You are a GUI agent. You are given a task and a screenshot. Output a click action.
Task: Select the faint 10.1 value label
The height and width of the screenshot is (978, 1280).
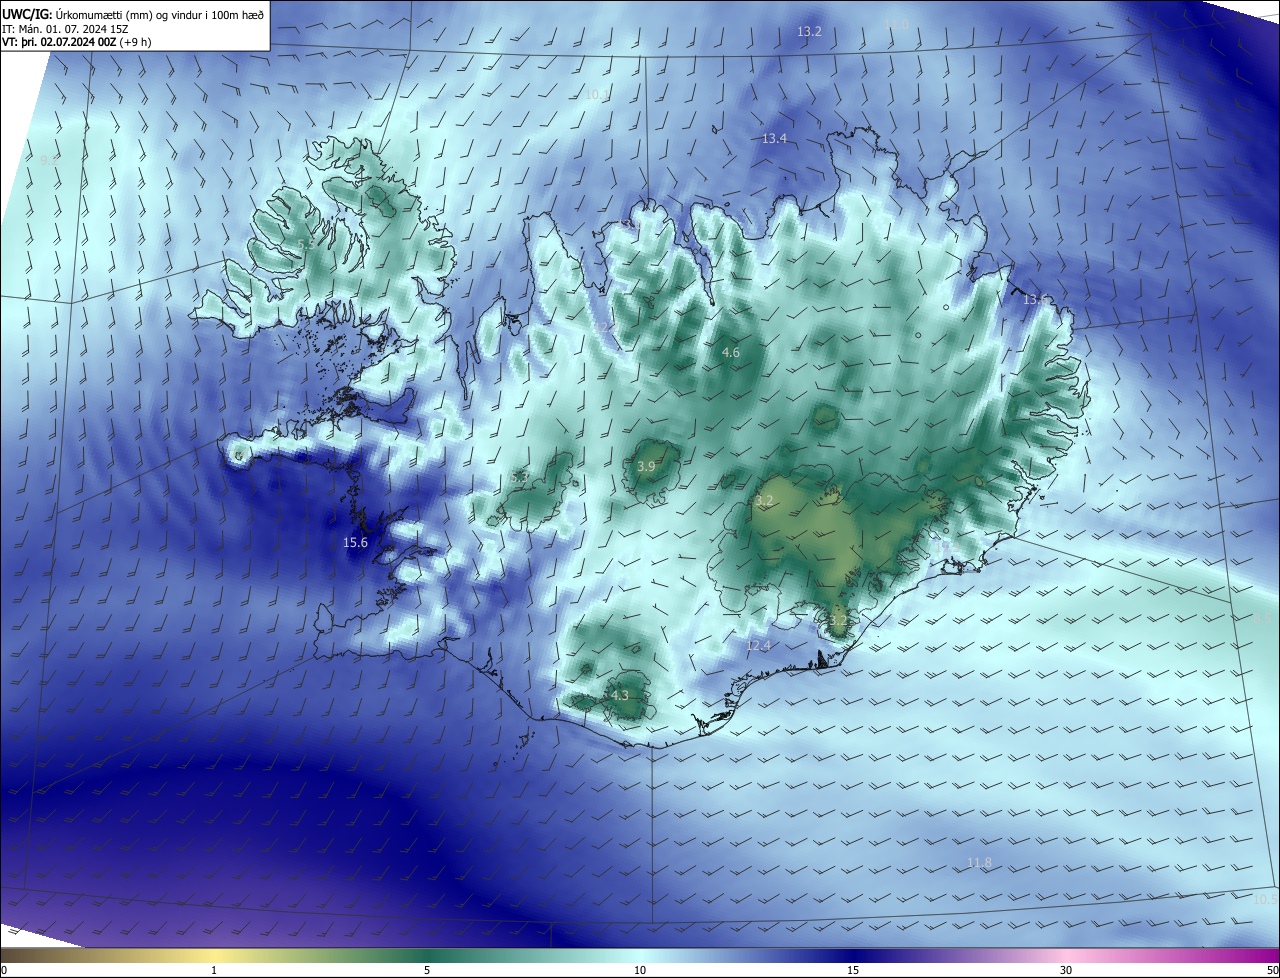[597, 94]
